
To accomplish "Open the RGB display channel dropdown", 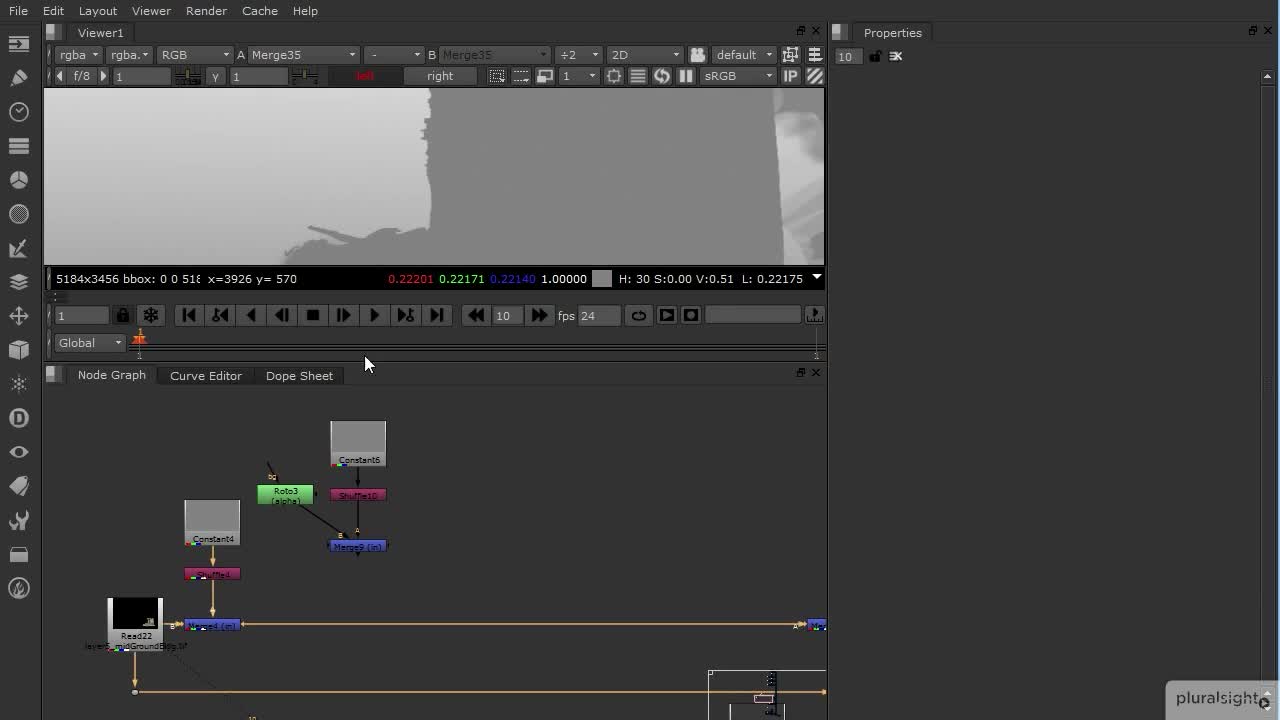I will 195,55.
